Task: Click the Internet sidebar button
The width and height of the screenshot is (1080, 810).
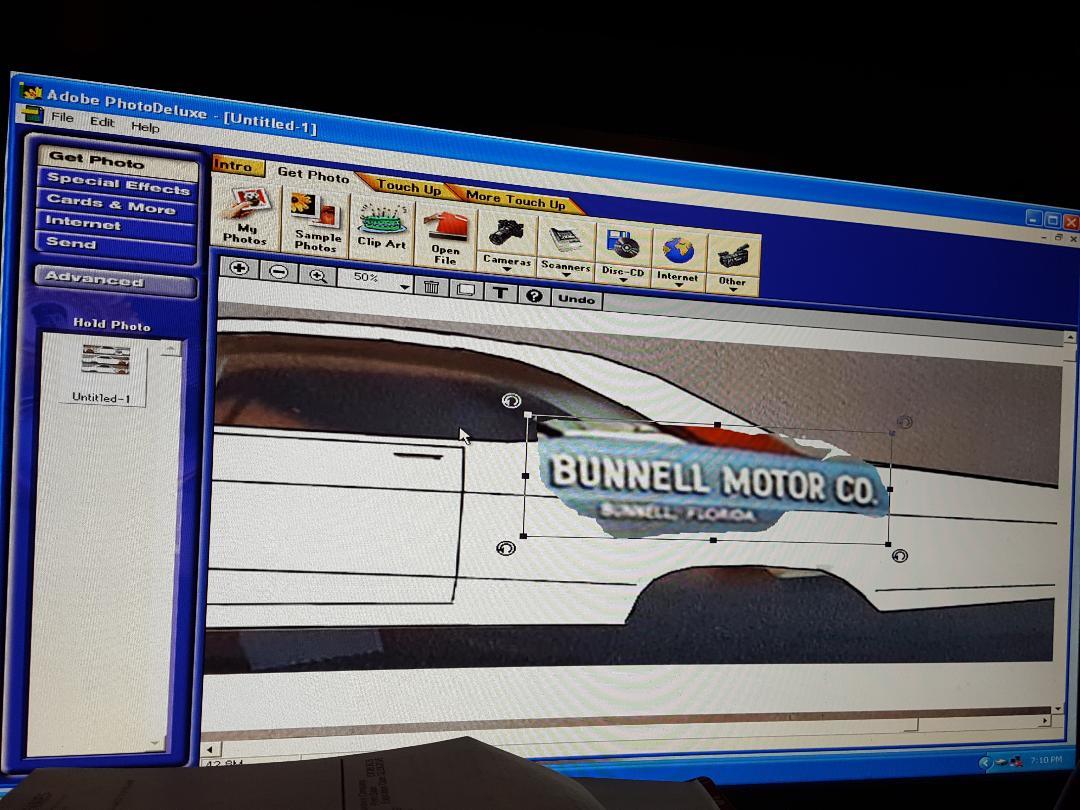Action: (116, 224)
